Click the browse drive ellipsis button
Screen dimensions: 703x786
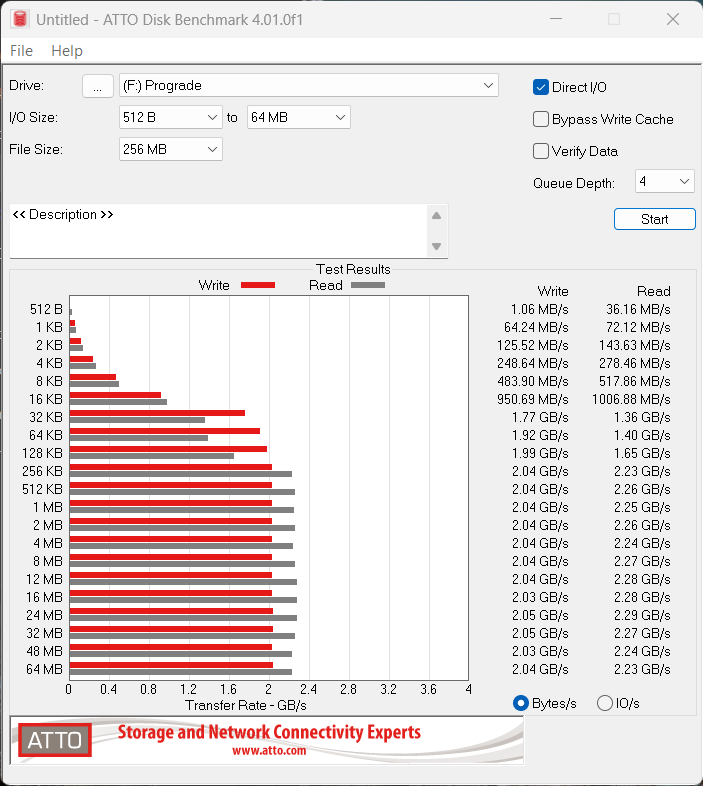pos(97,86)
